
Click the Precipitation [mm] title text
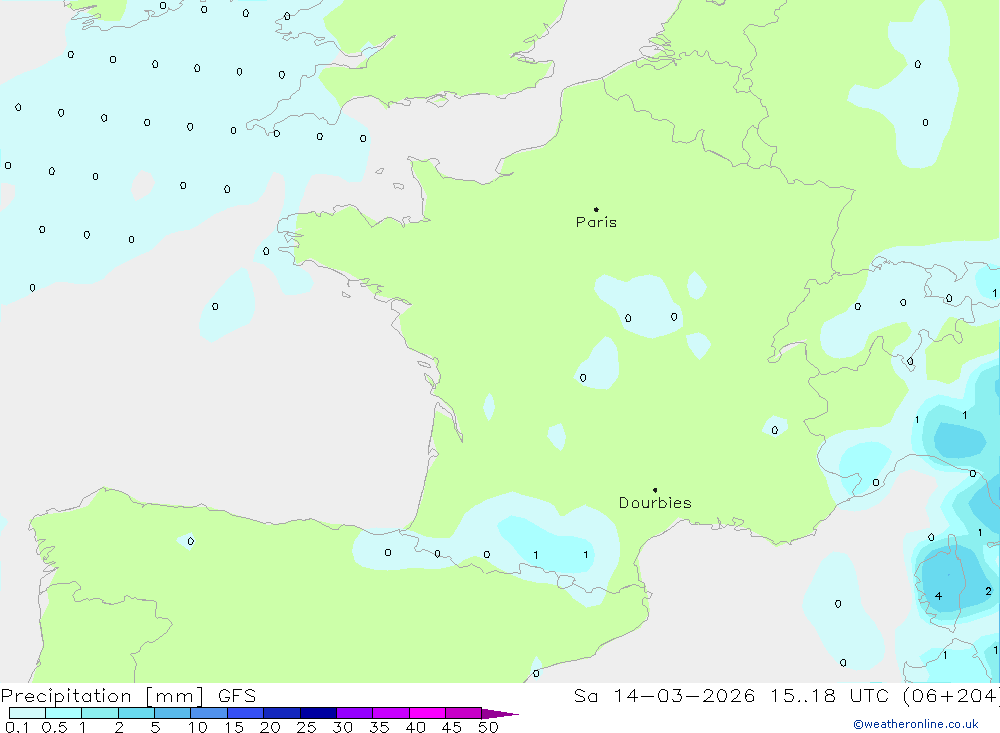pyautogui.click(x=102, y=695)
